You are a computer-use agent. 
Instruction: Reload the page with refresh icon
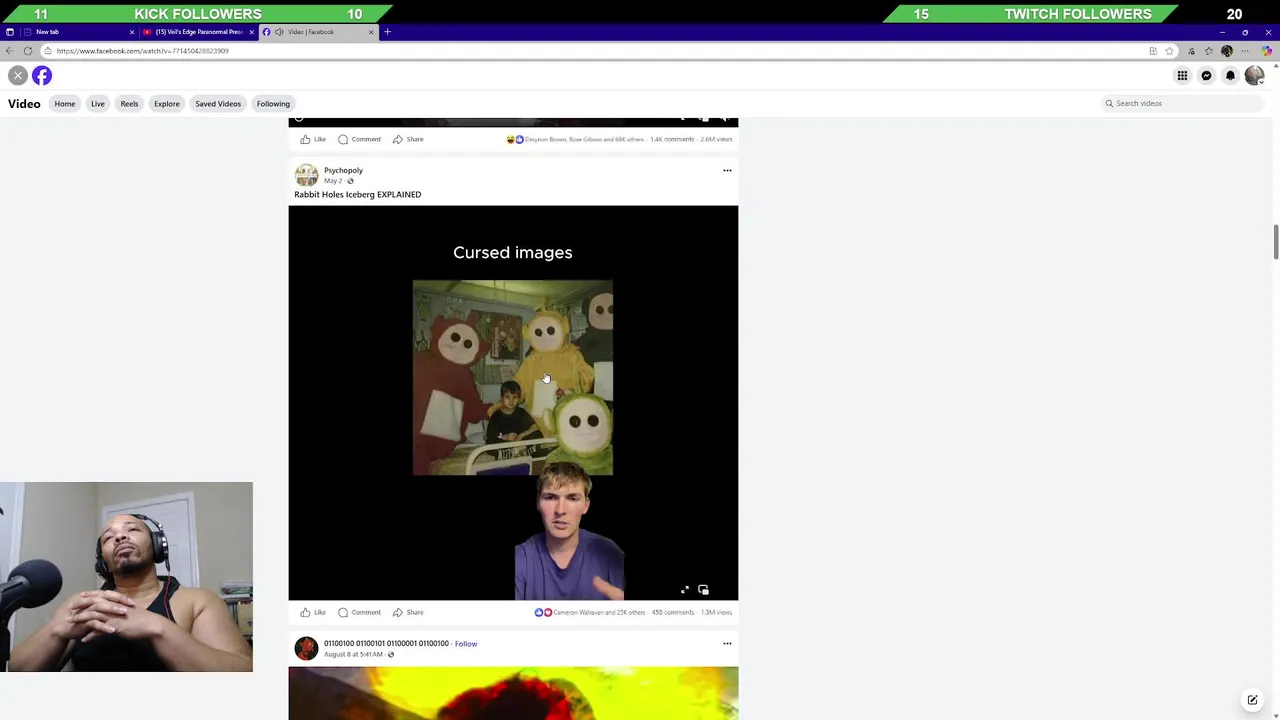point(28,51)
